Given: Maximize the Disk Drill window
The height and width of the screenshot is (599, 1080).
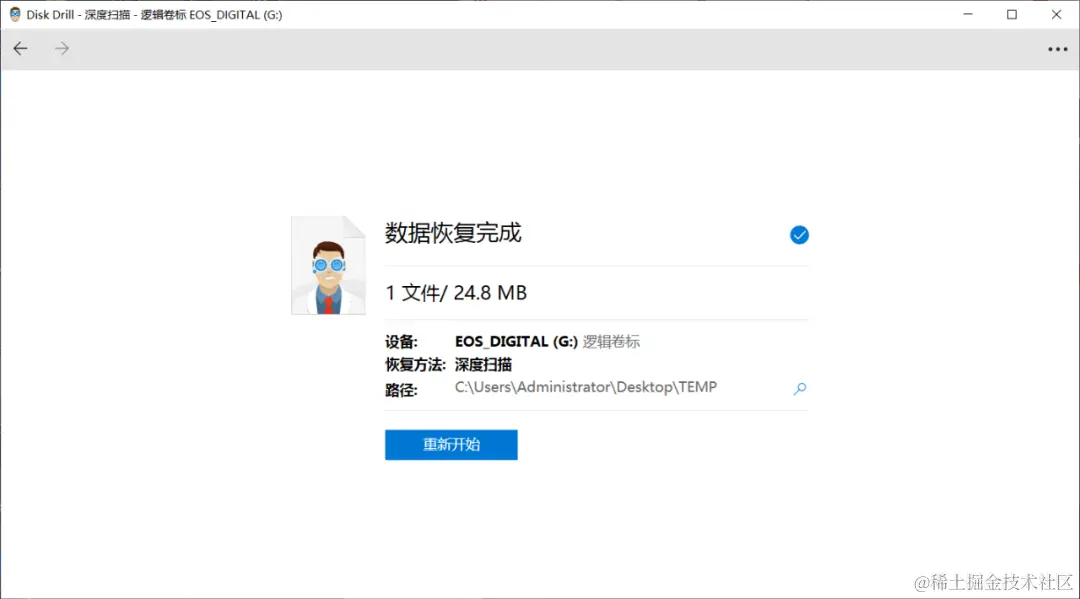Looking at the screenshot, I should pyautogui.click(x=1012, y=14).
